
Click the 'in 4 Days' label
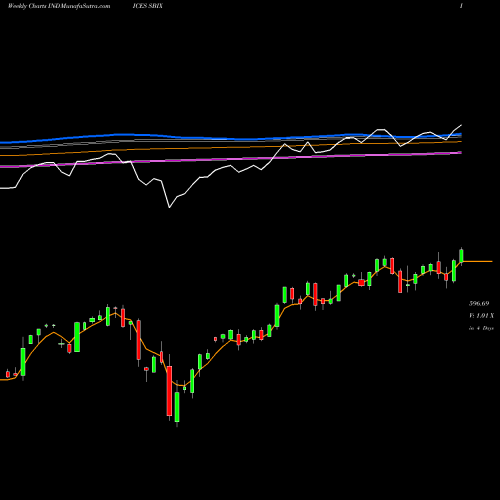(481, 328)
